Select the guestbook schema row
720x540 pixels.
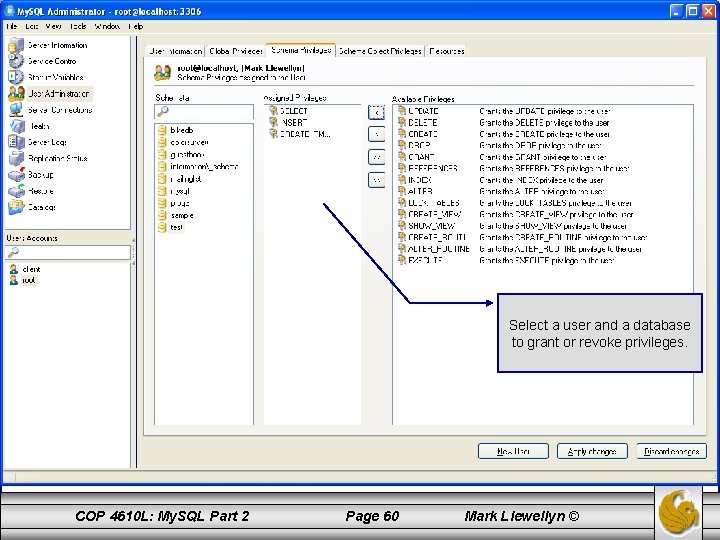pyautogui.click(x=181, y=154)
